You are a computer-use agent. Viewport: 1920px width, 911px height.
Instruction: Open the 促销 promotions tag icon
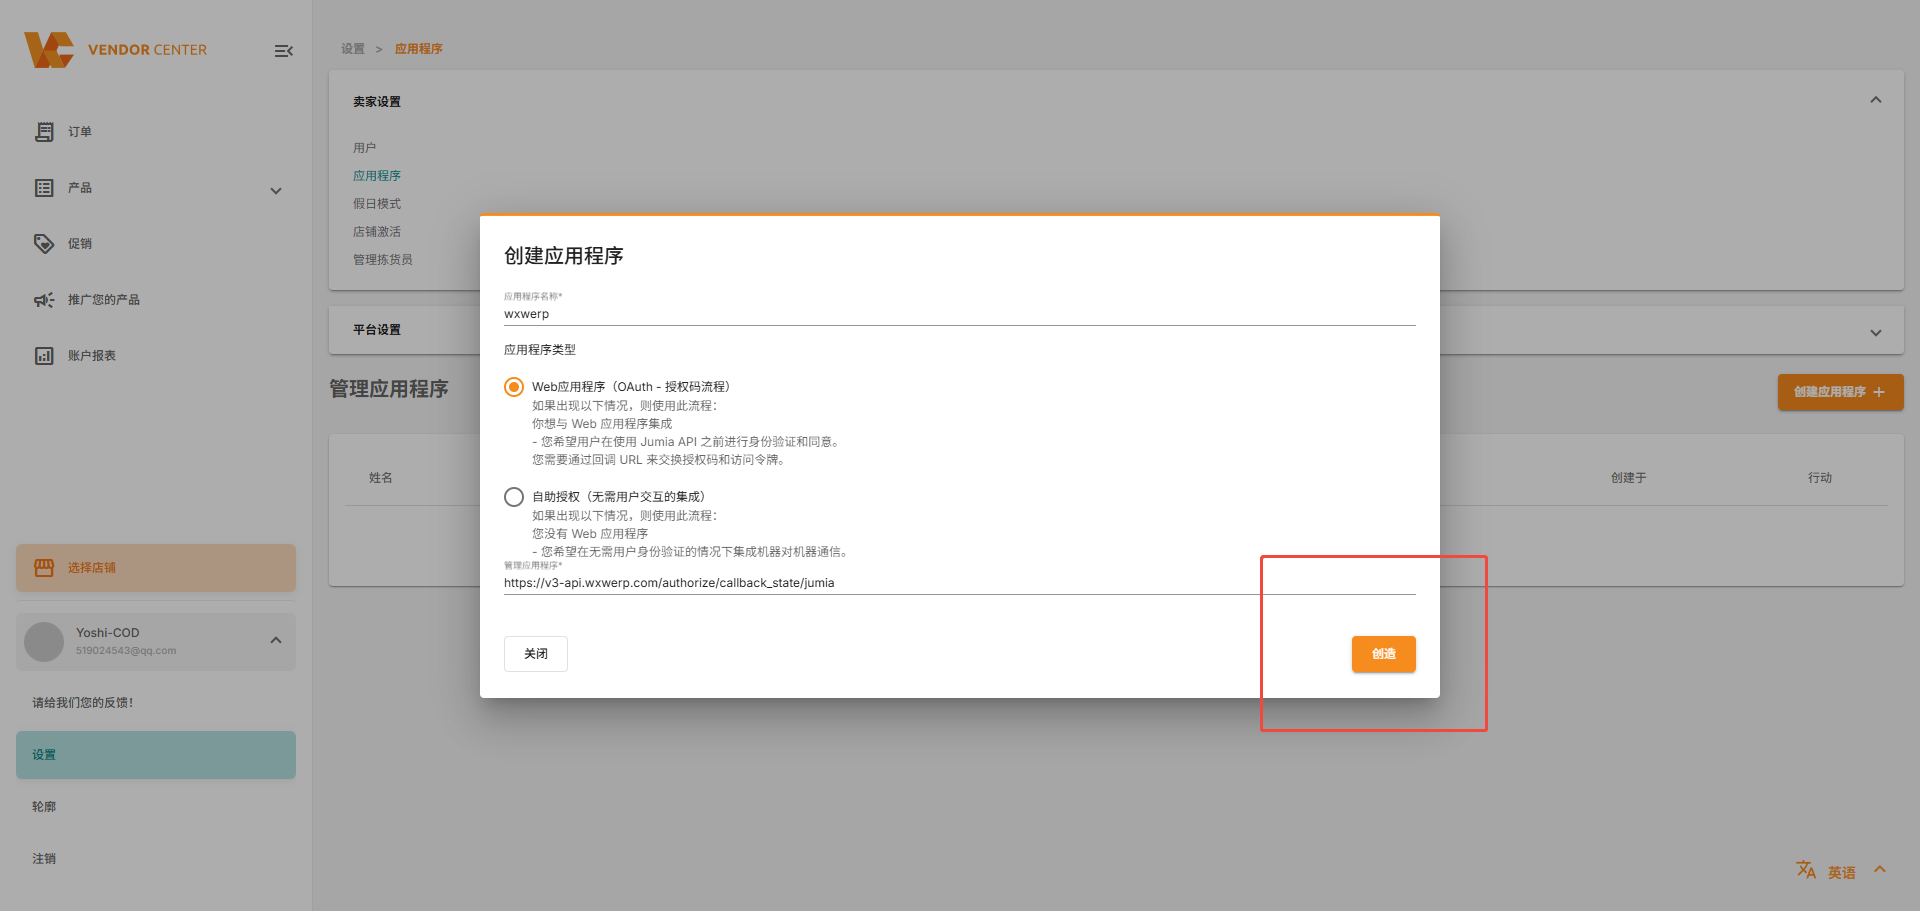pos(44,244)
